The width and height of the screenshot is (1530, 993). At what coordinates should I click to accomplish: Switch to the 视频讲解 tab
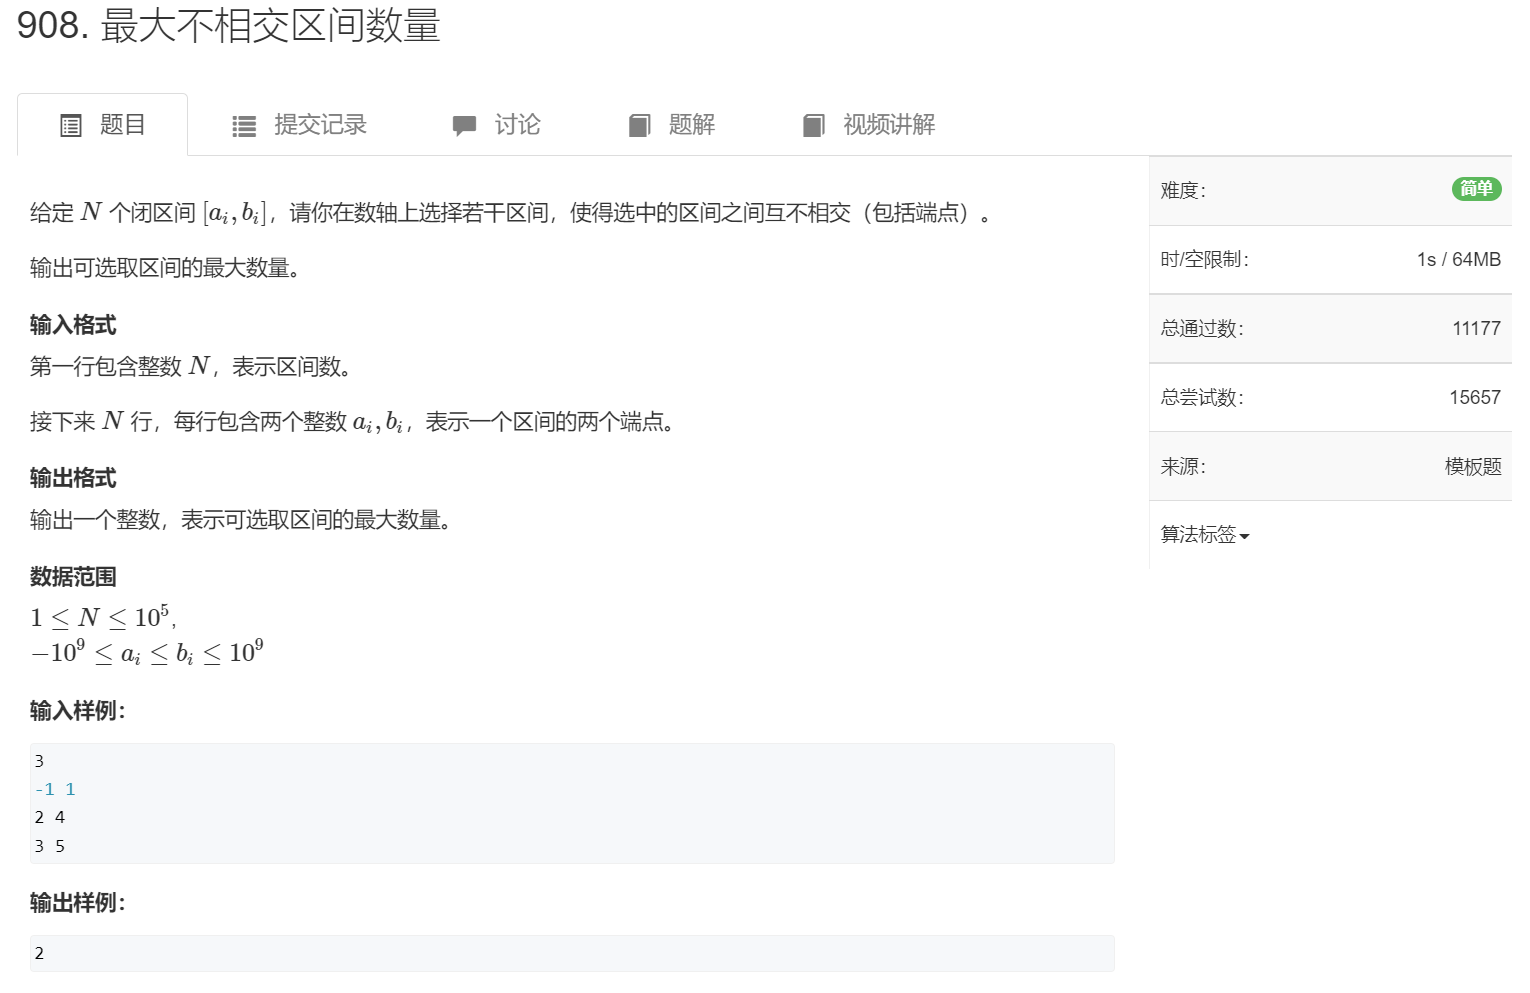point(869,125)
